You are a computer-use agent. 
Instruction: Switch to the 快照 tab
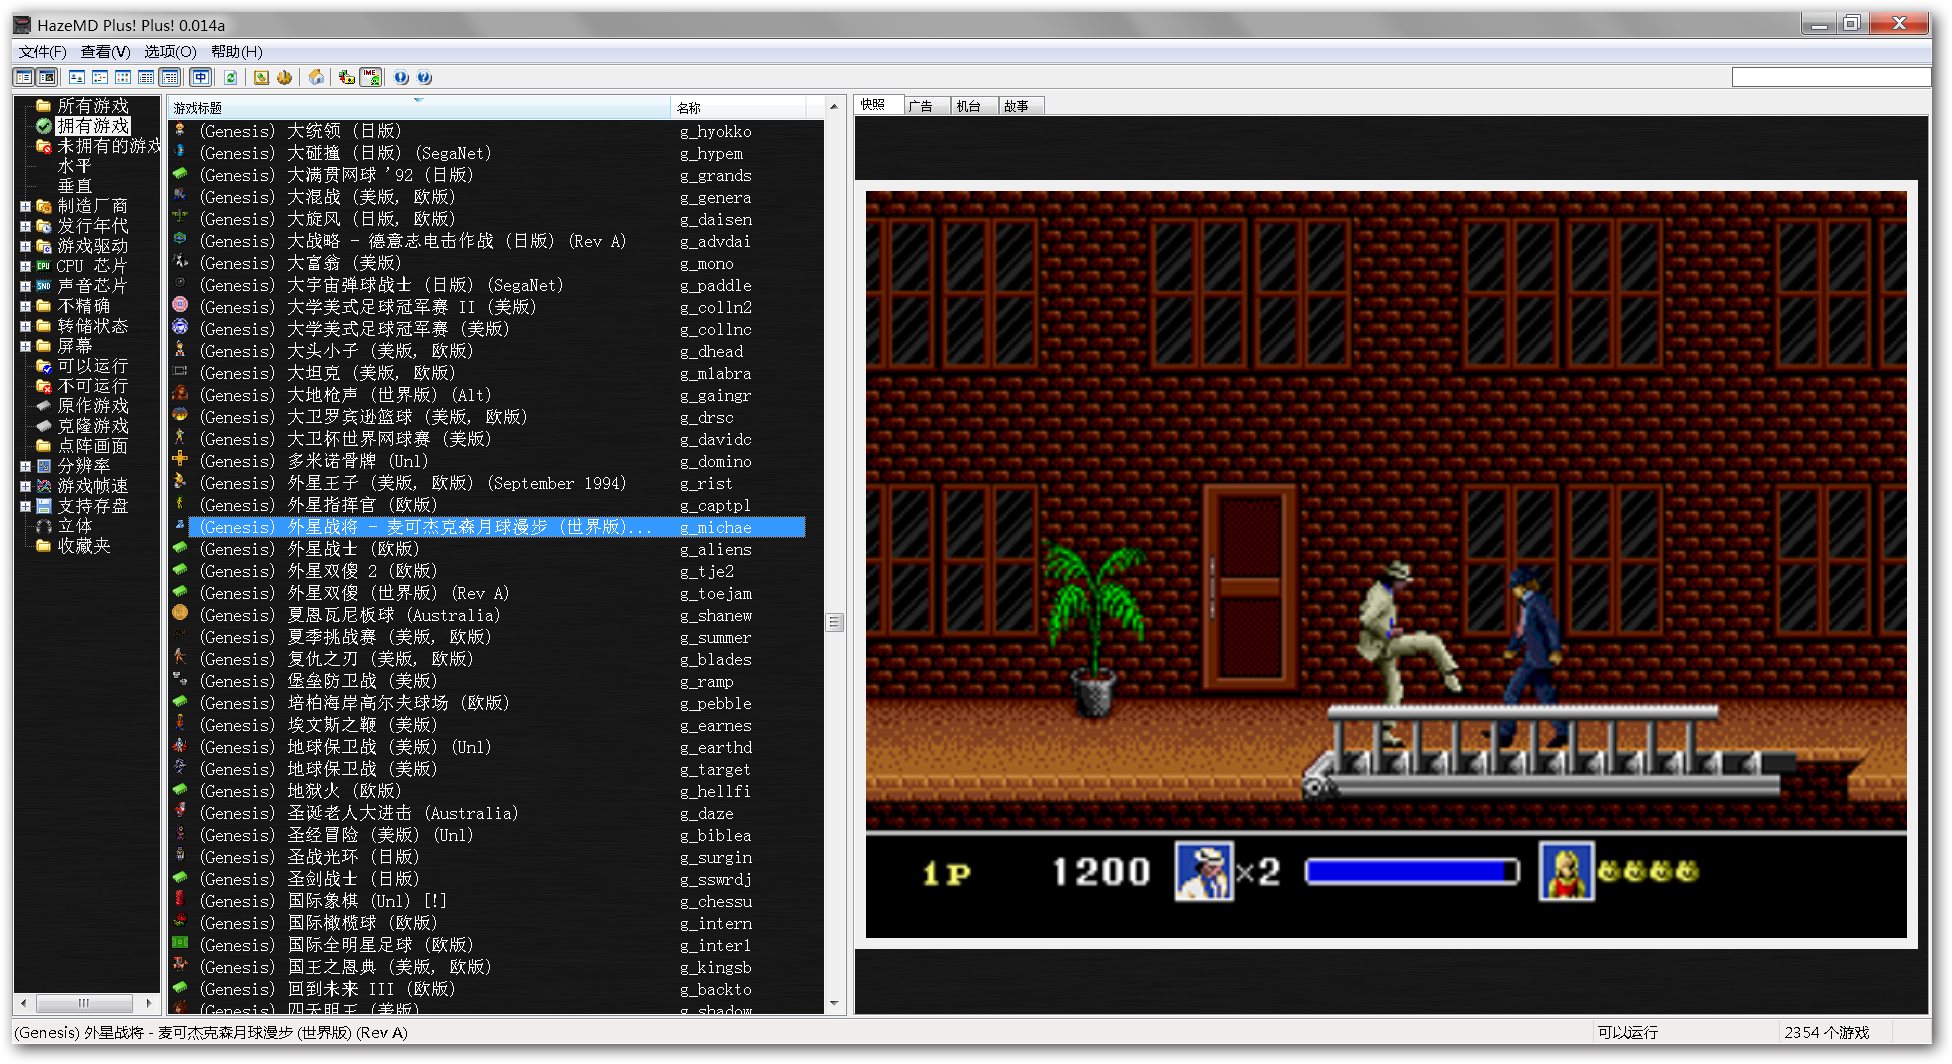click(880, 105)
